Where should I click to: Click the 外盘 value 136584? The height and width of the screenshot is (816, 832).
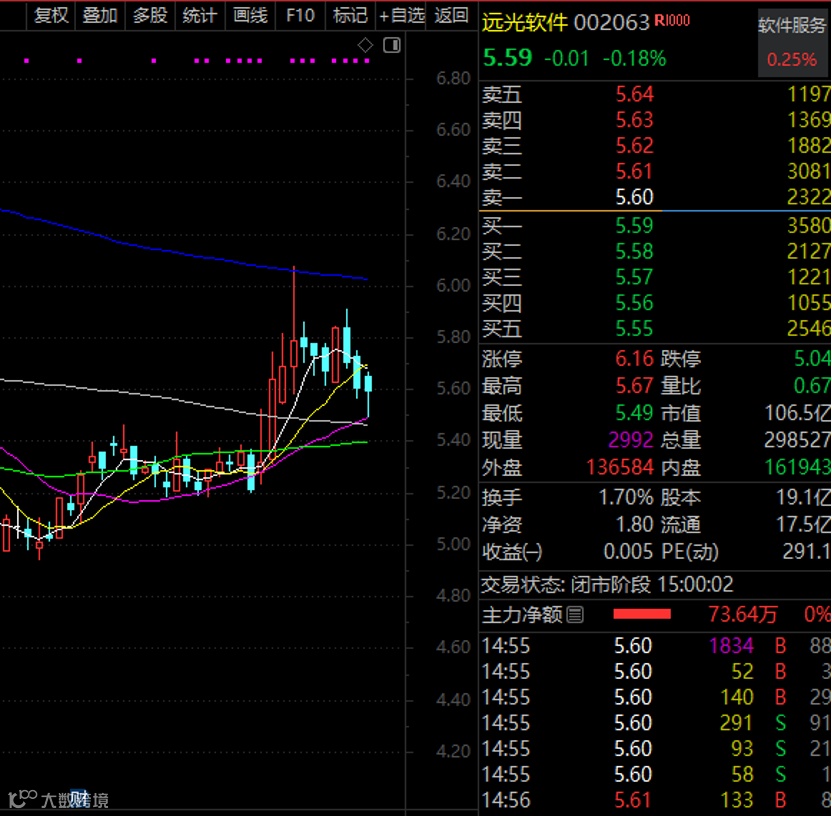(620, 467)
